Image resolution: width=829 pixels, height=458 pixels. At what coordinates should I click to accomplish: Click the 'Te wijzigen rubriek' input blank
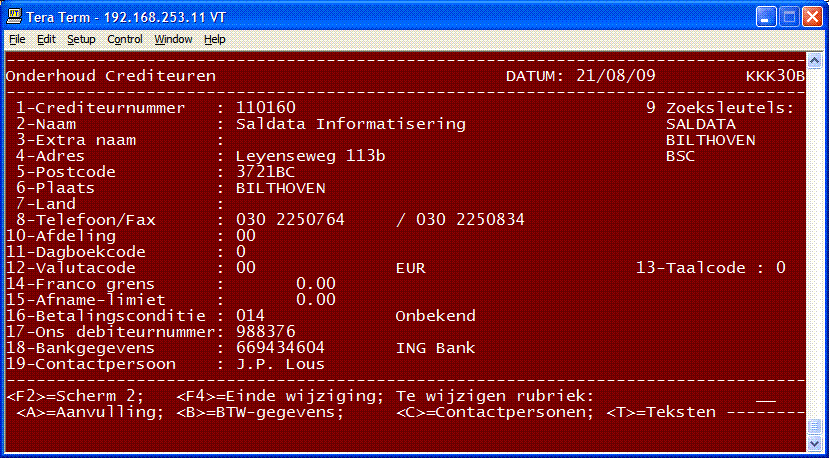(x=765, y=396)
